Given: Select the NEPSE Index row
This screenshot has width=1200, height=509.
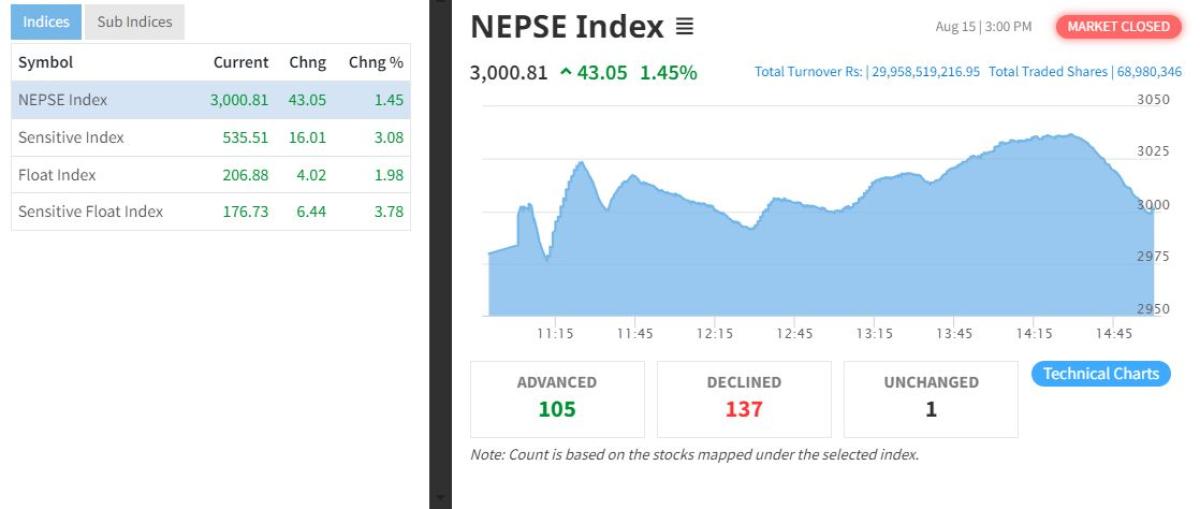Looking at the screenshot, I should [x=210, y=100].
